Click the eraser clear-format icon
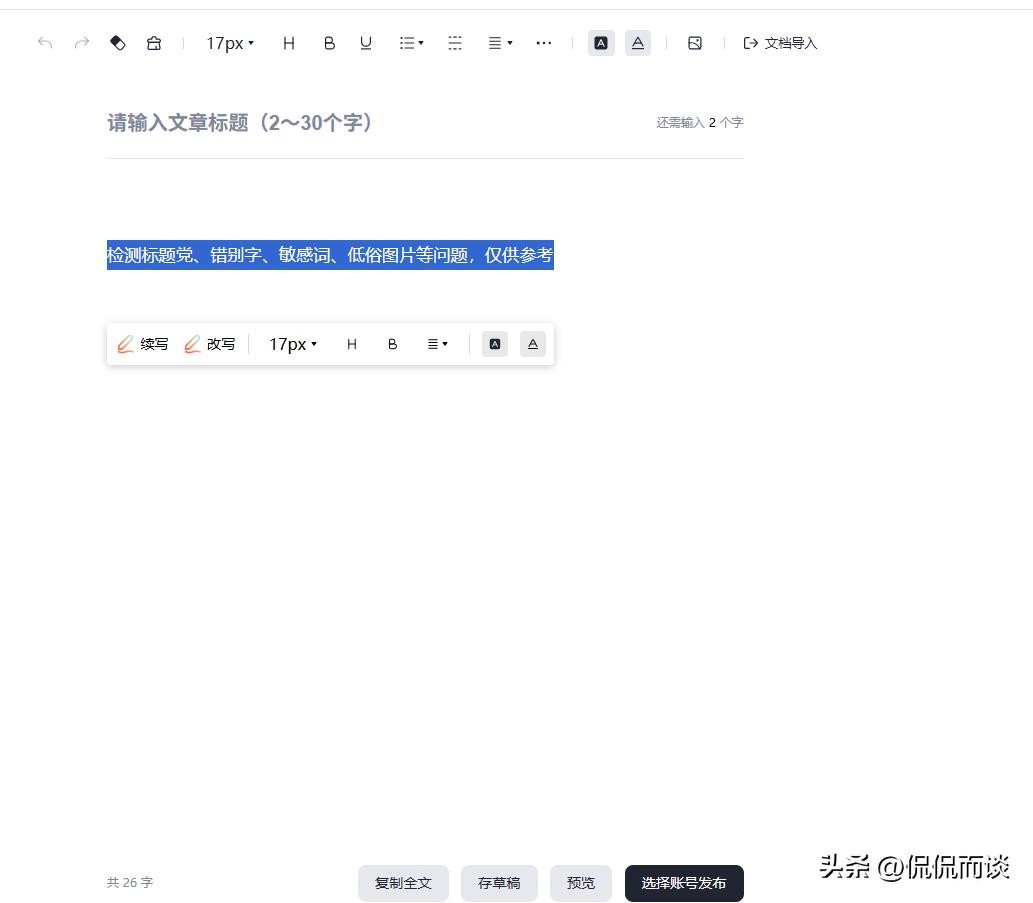The height and width of the screenshot is (903, 1033). [118, 43]
